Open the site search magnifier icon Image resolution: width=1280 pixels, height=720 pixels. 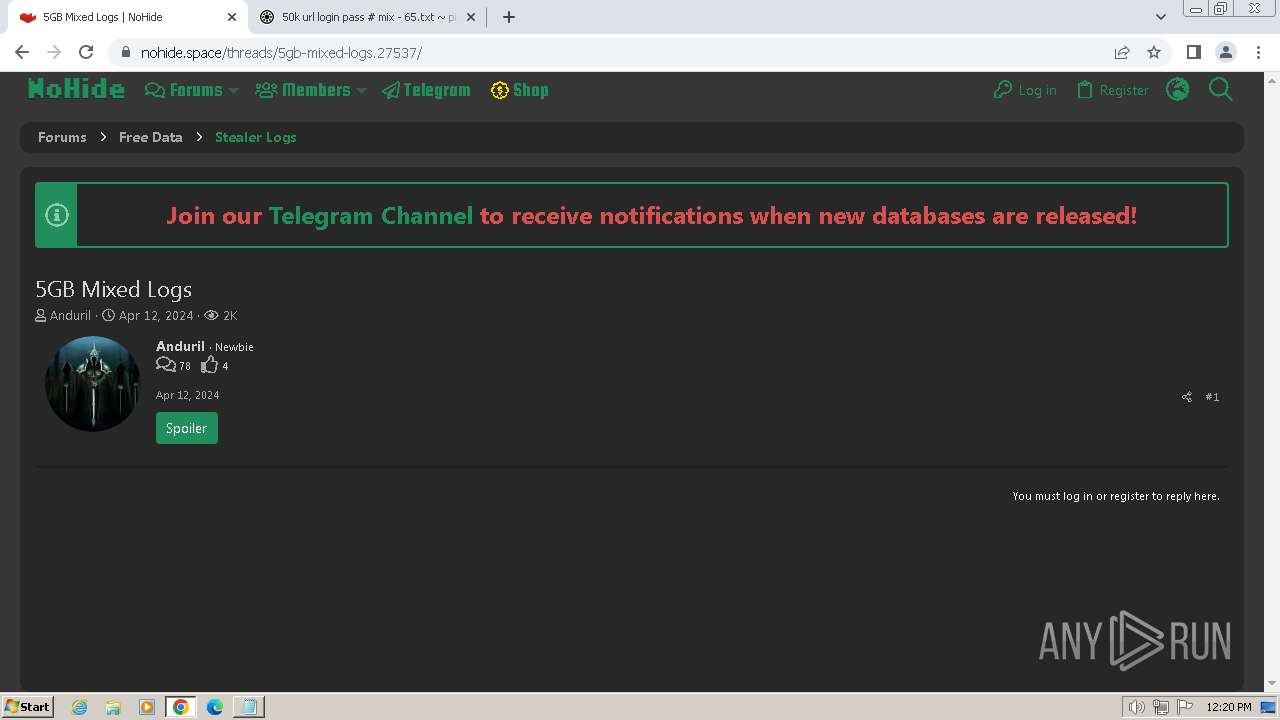click(1221, 90)
